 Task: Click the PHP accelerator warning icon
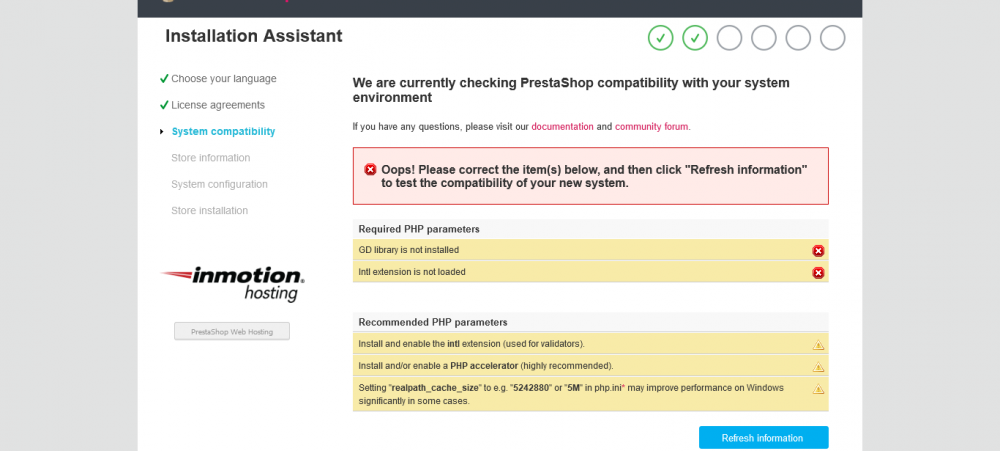[x=818, y=367]
